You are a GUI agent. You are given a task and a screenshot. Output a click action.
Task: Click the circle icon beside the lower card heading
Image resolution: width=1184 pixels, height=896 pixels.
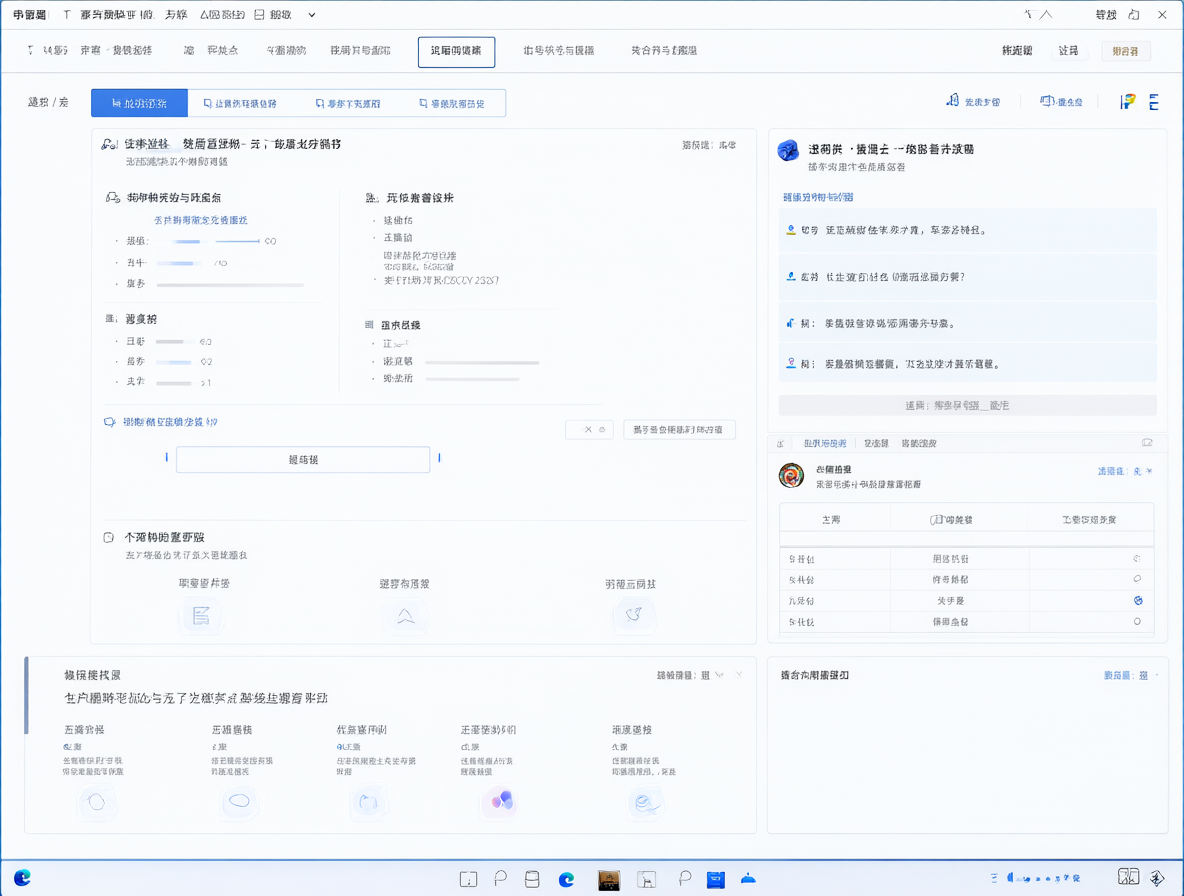109,537
